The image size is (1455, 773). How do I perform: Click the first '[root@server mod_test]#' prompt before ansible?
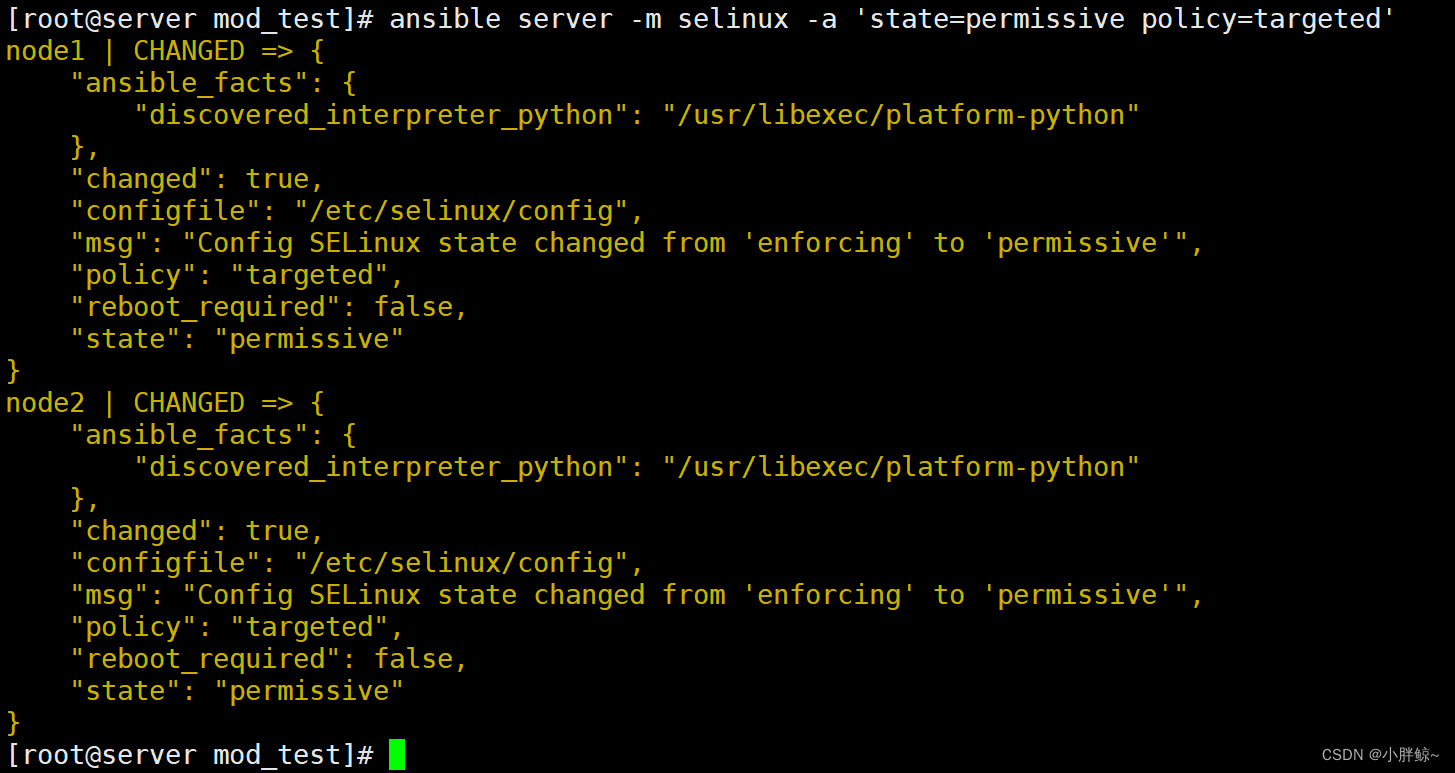190,19
